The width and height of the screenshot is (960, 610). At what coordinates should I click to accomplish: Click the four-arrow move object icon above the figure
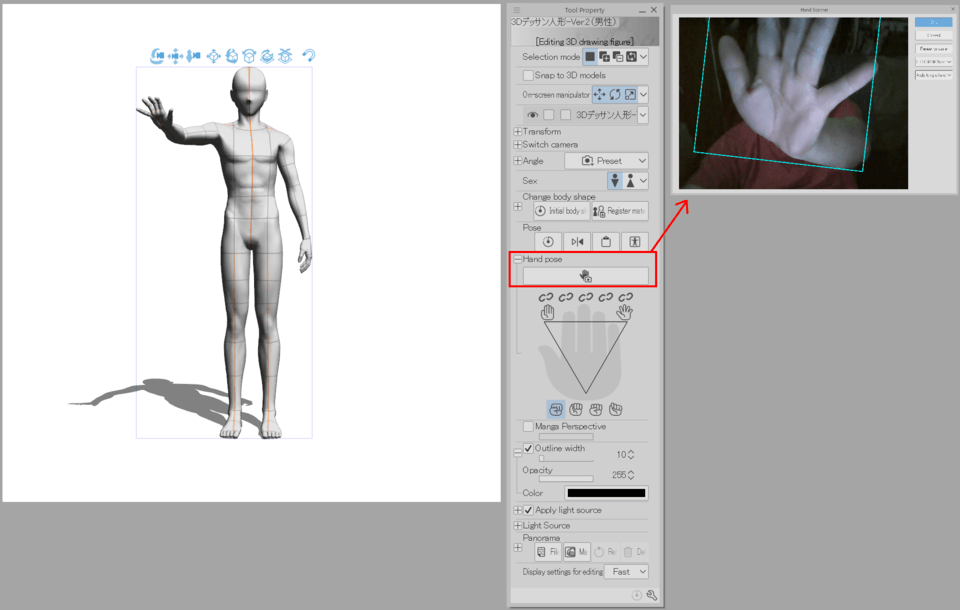pyautogui.click(x=214, y=56)
